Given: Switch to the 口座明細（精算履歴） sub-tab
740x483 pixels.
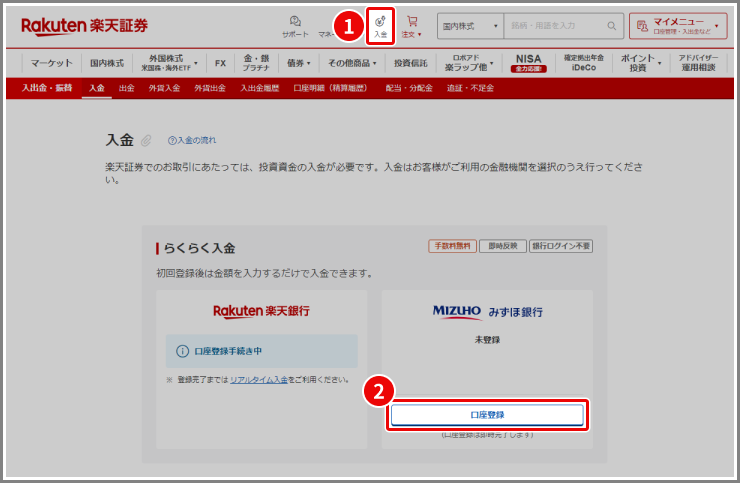Looking at the screenshot, I should (330, 88).
